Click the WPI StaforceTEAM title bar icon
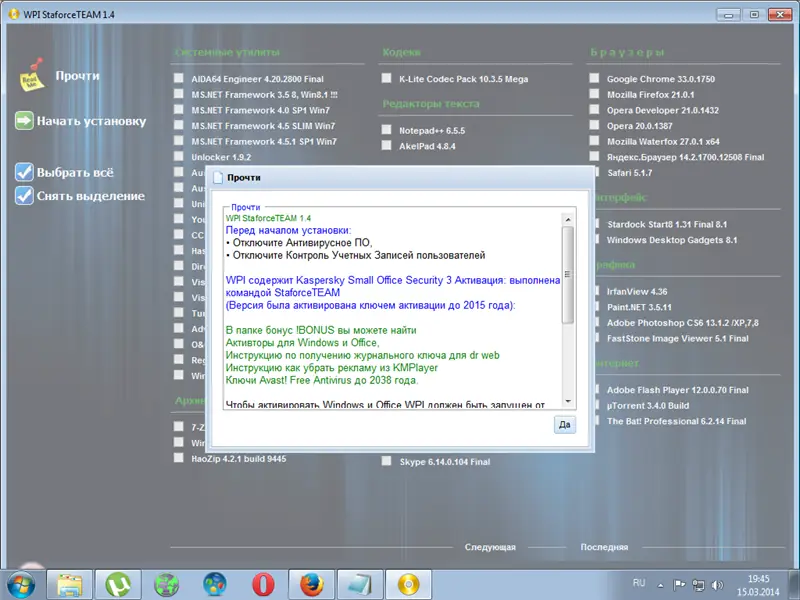Image resolution: width=800 pixels, height=600 pixels. [x=14, y=14]
